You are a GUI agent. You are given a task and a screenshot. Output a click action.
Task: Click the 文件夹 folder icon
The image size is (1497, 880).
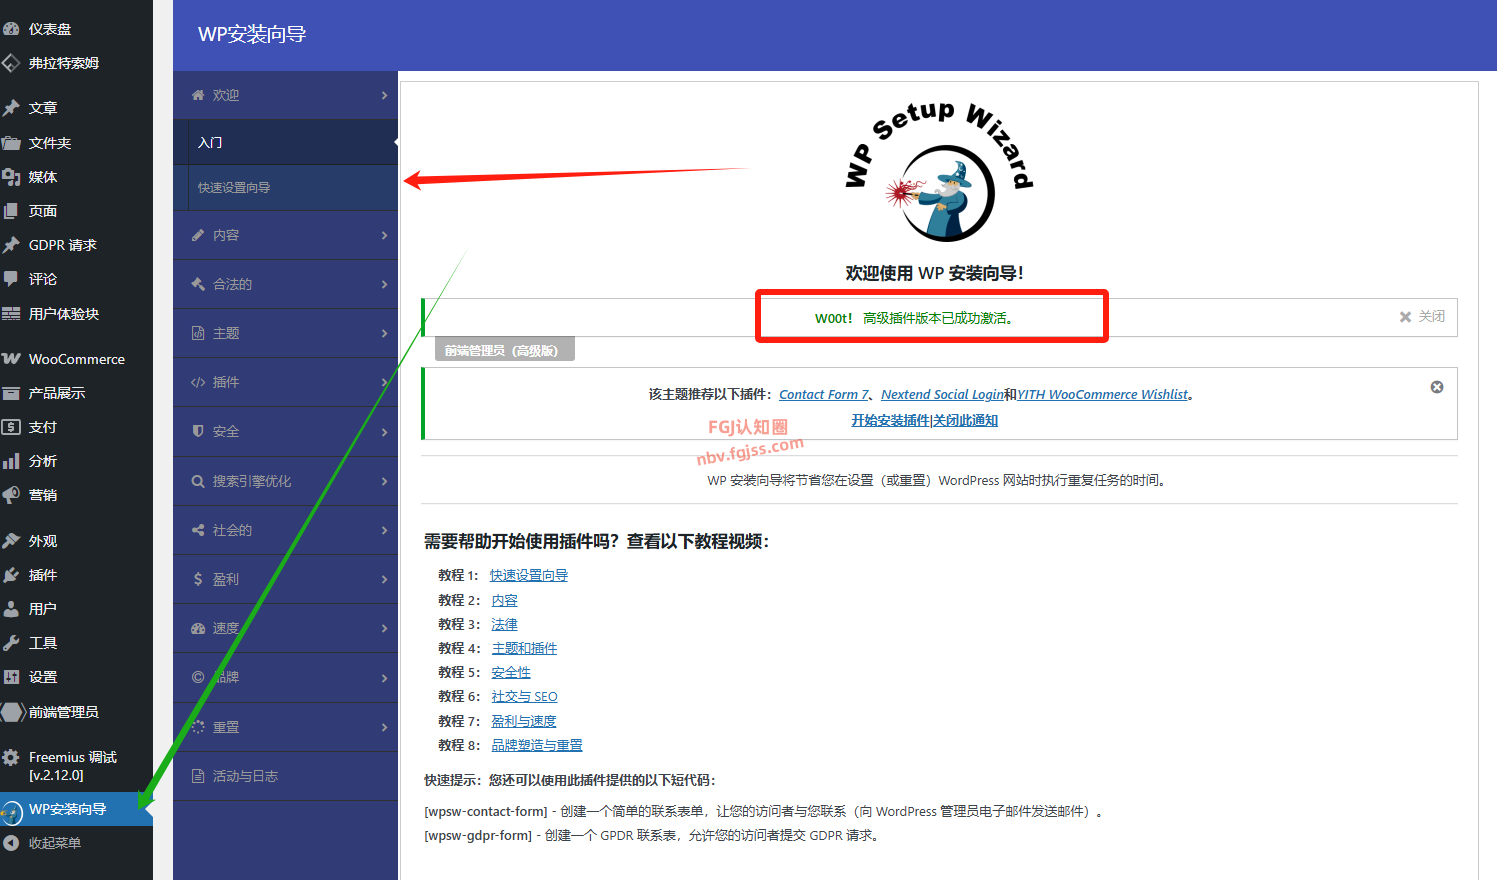11,143
